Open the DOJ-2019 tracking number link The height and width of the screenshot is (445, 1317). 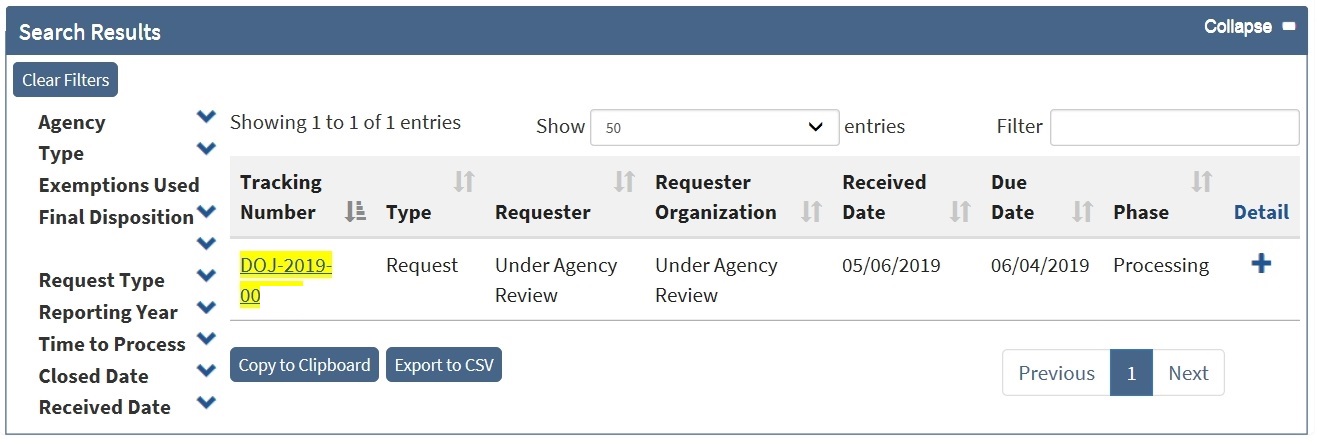(x=285, y=266)
